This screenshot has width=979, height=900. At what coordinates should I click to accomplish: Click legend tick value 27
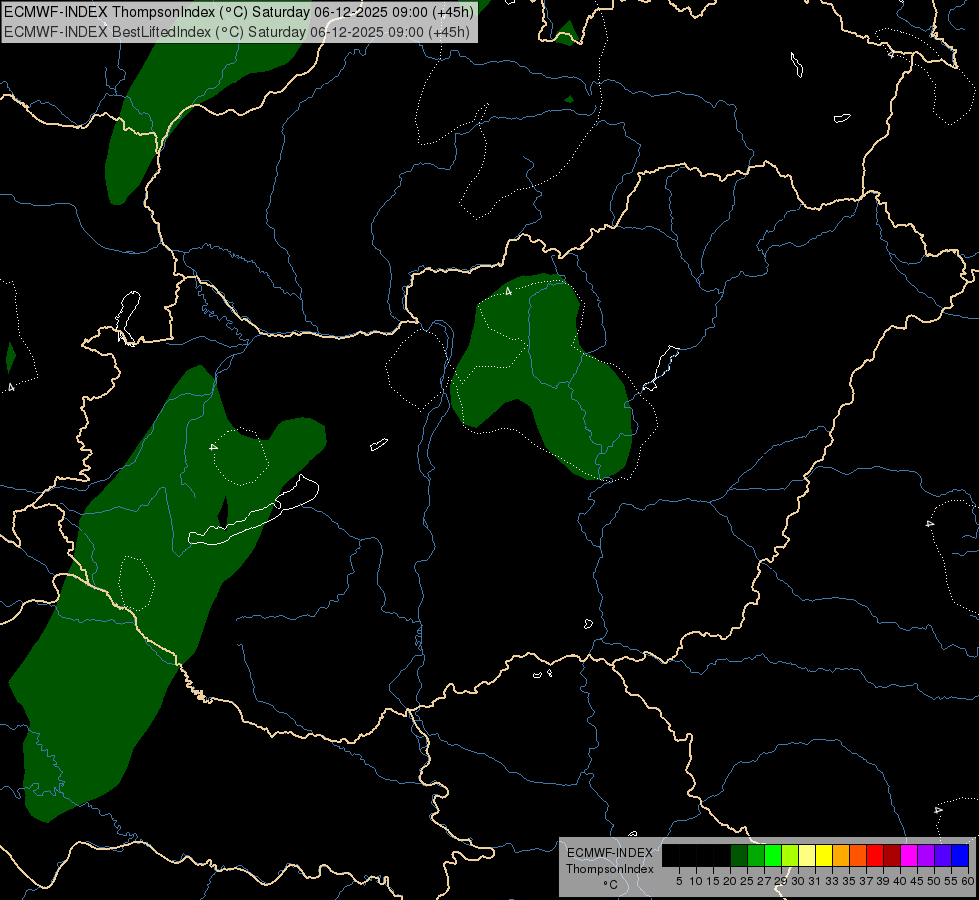tap(764, 881)
